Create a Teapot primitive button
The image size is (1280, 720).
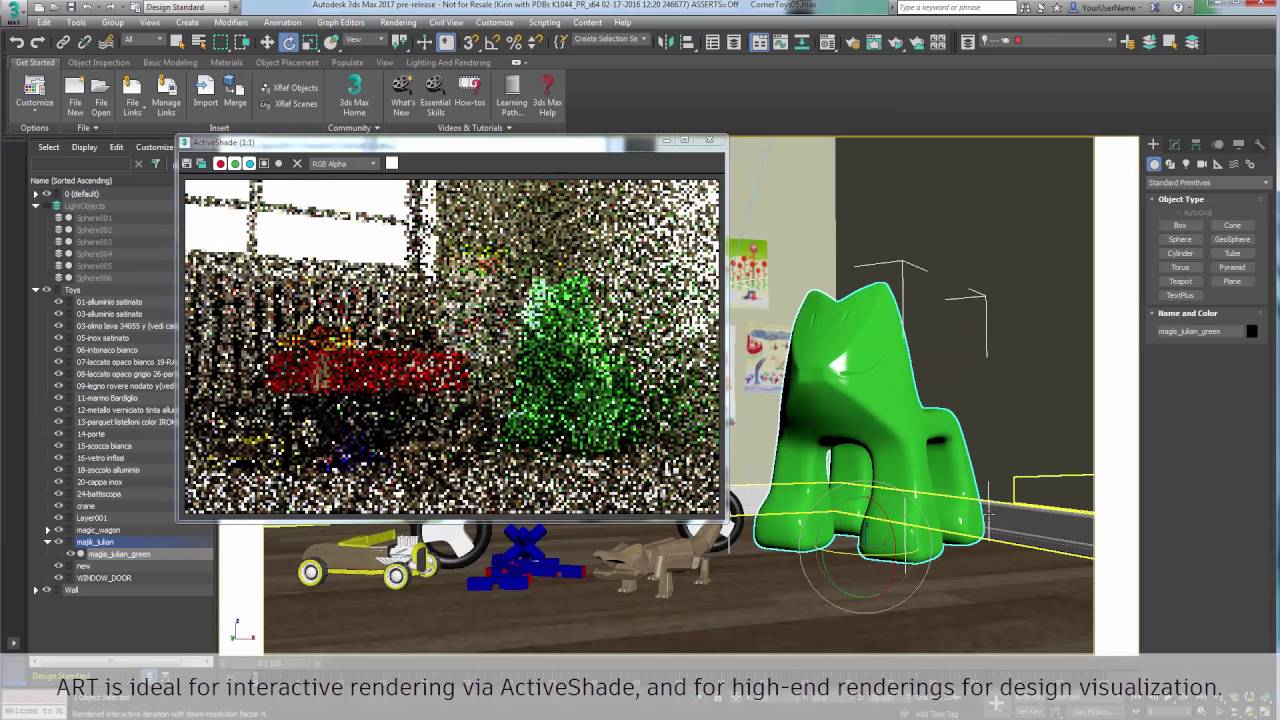point(1180,281)
